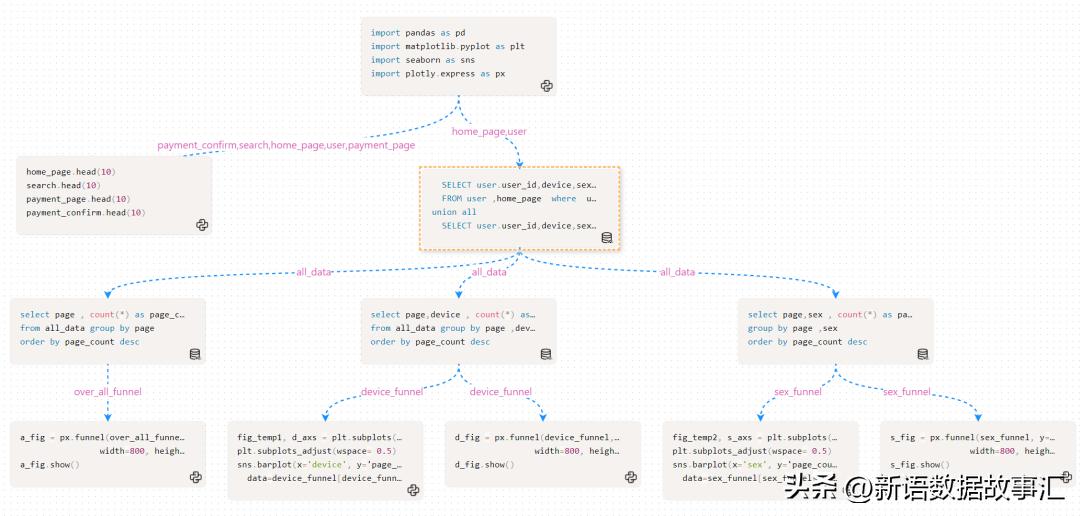Click 'order by page_count desc' in the page,sex query cell
This screenshot has width=1080, height=516.
click(x=808, y=342)
